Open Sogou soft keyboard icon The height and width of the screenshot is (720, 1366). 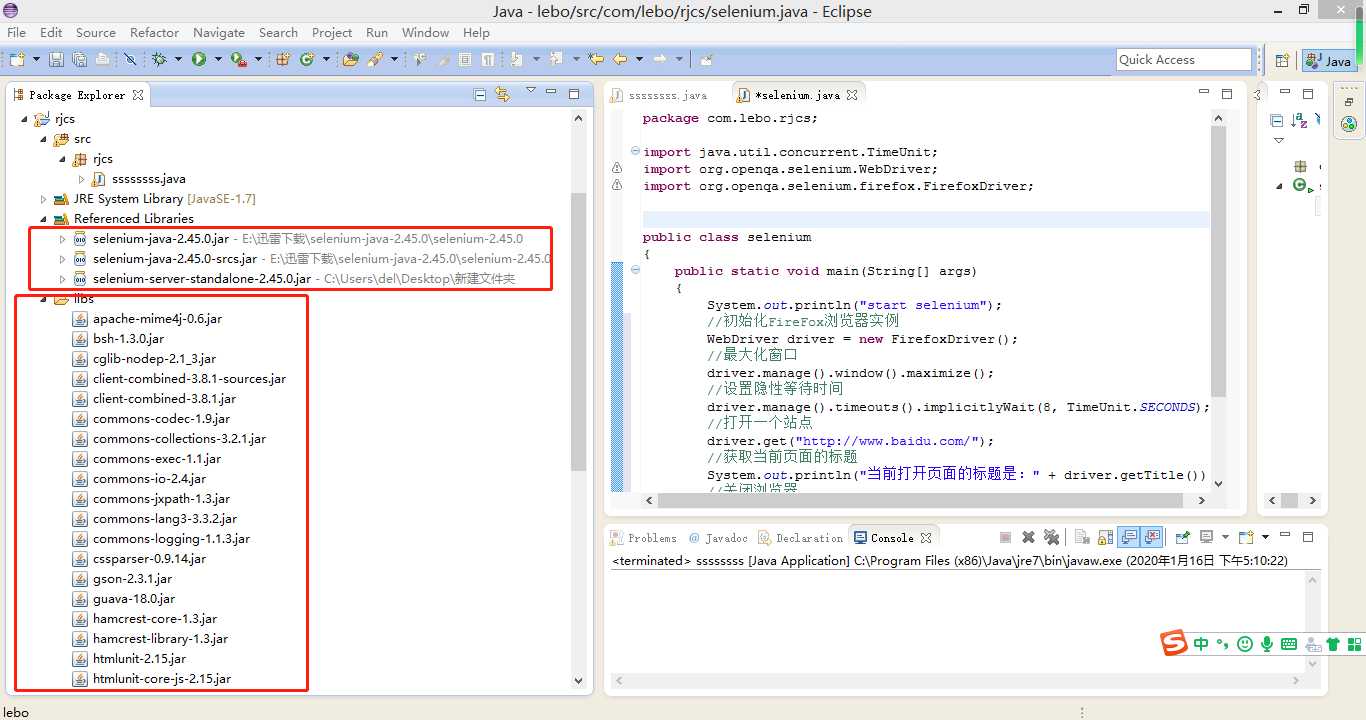tap(1289, 644)
